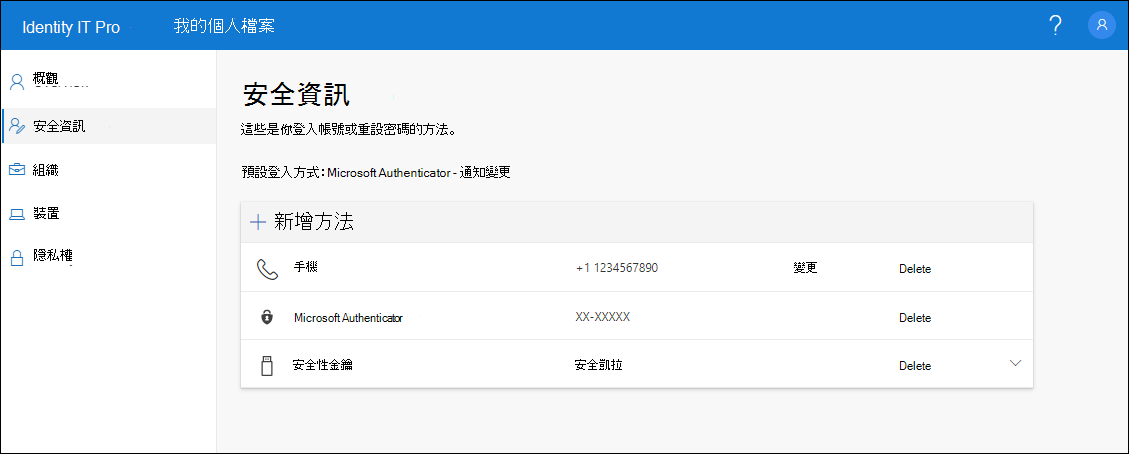This screenshot has height=454, width=1129.
Task: Expand the 安全性金鑰 row chevron
Action: (1015, 363)
